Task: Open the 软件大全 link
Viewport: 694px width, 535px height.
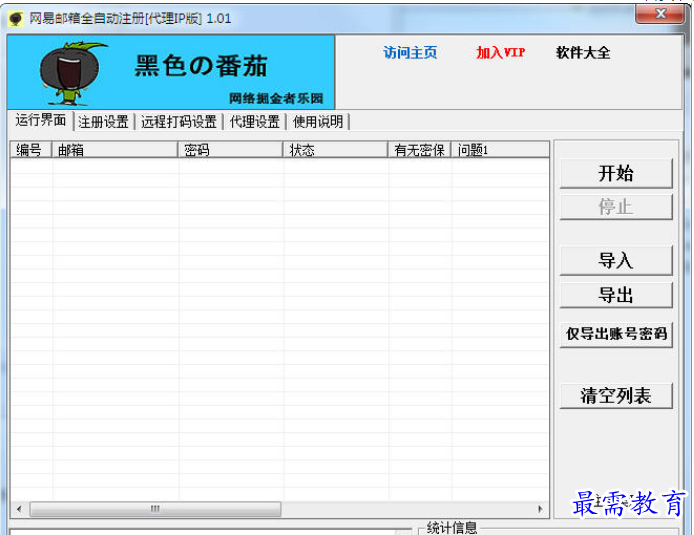Action: [x=583, y=53]
